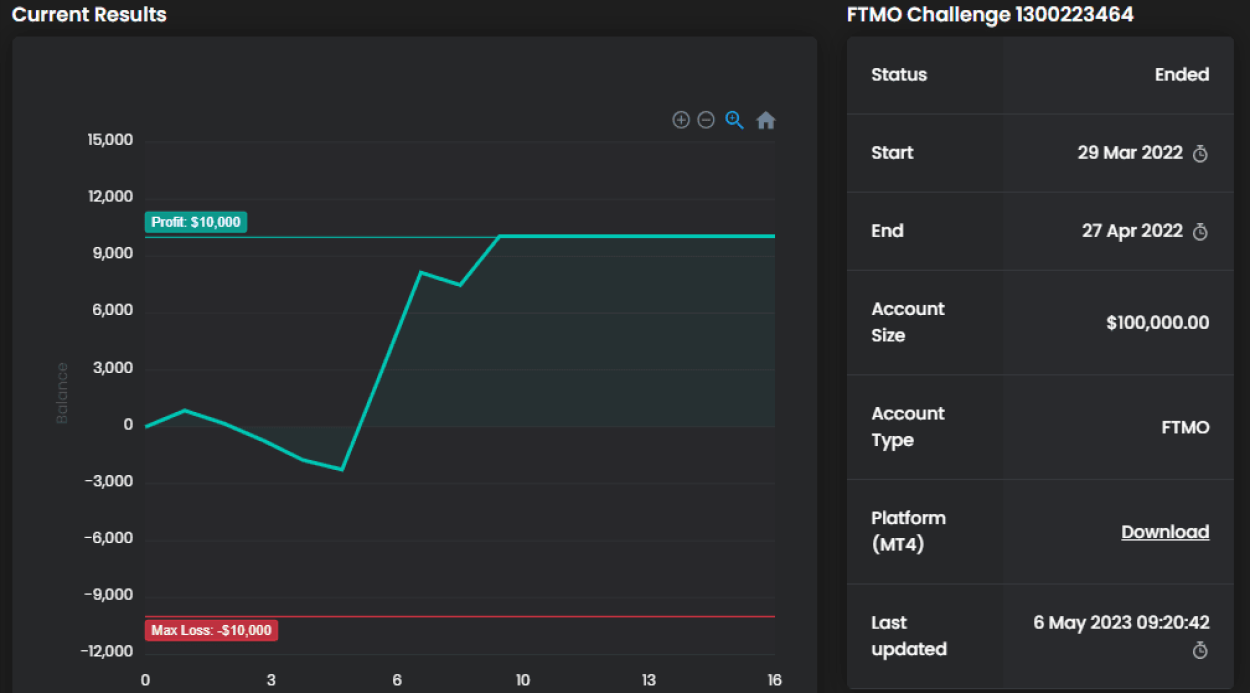Activate the selection zoom magnifier tool
Image resolution: width=1250 pixels, height=693 pixels.
pos(735,120)
